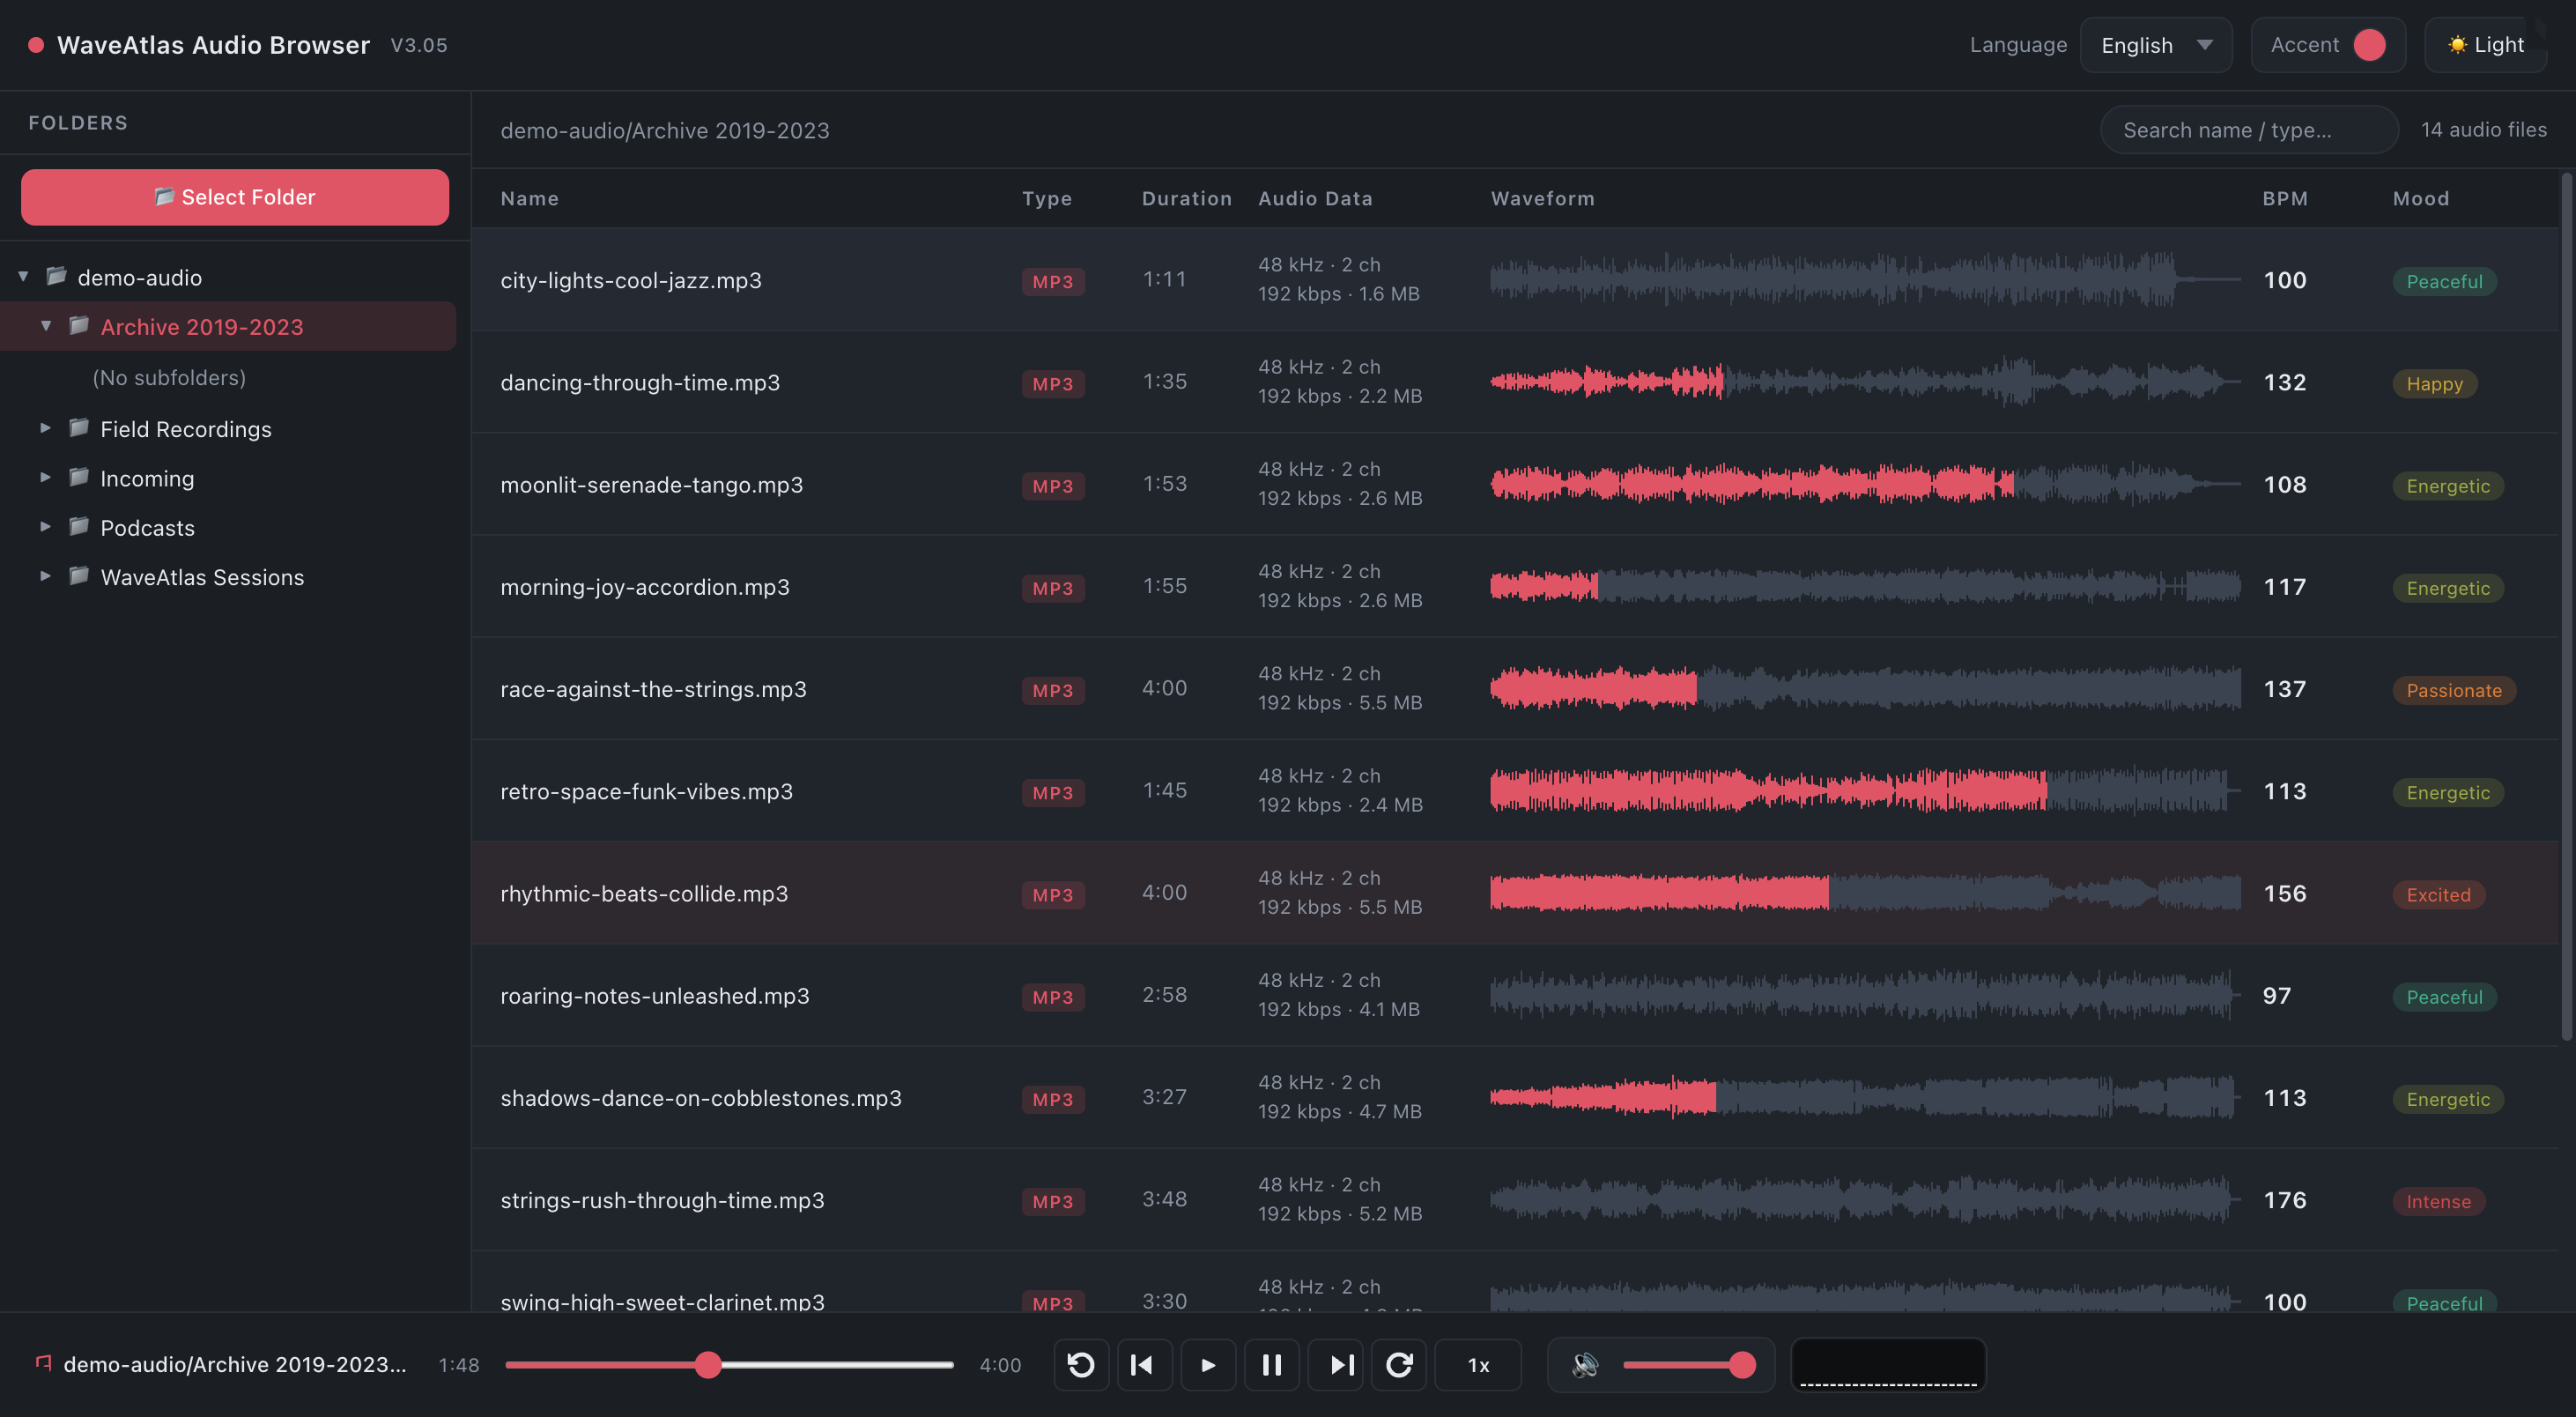Screen dimensions: 2576x1417
Task: Collapse the Archive 2019-2023 folder
Action: [x=46, y=326]
